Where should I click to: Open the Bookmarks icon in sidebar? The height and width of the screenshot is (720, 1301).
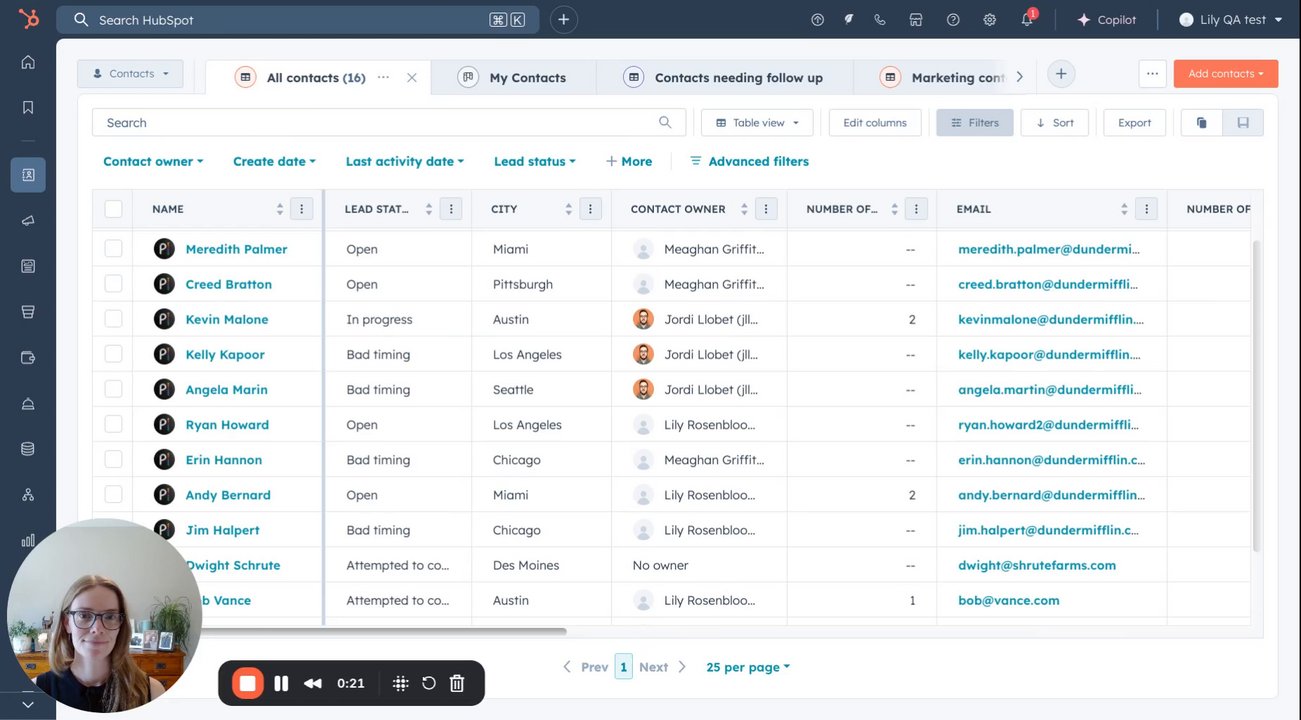click(x=28, y=107)
